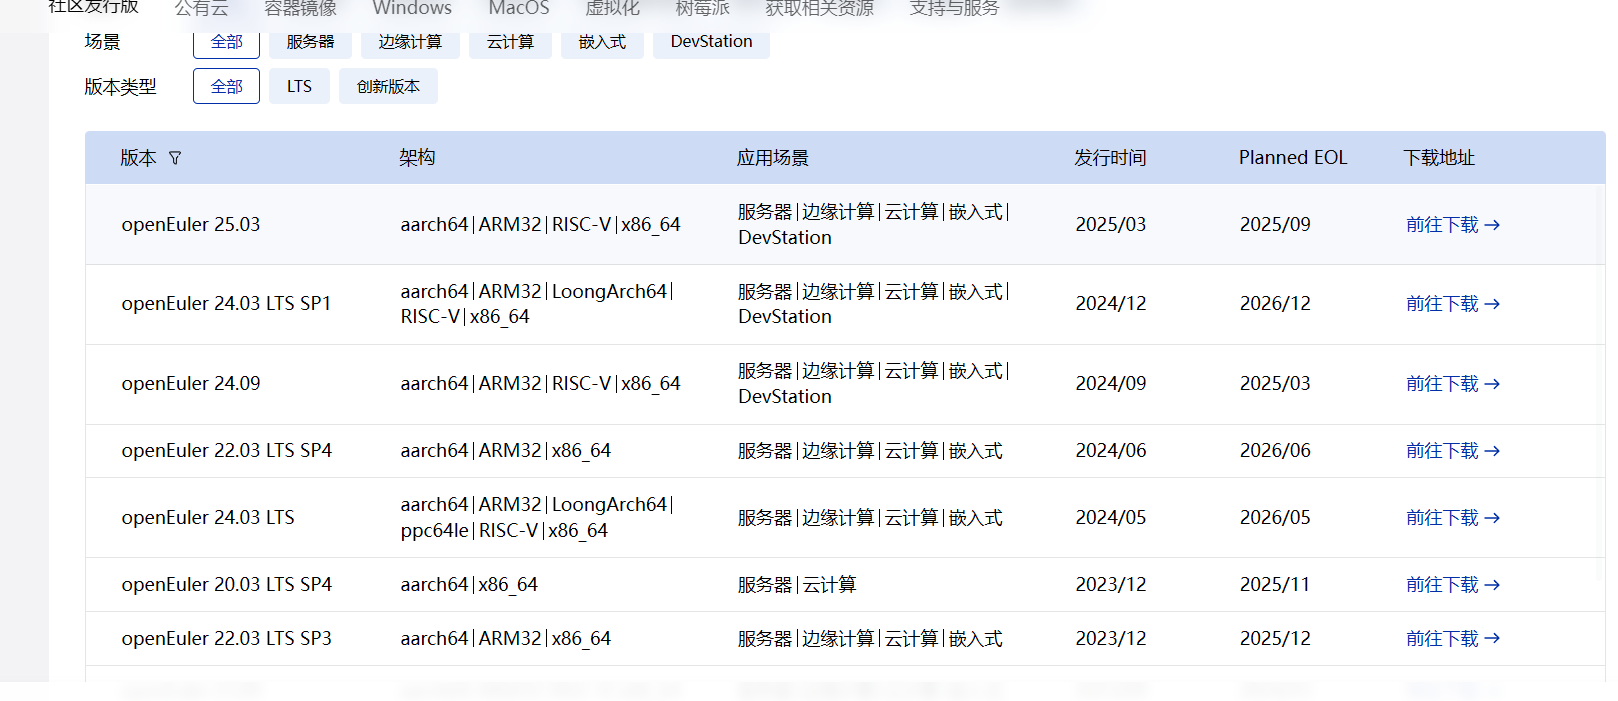
Task: Click the filter icon beside 版本 header
Action: coord(175,158)
